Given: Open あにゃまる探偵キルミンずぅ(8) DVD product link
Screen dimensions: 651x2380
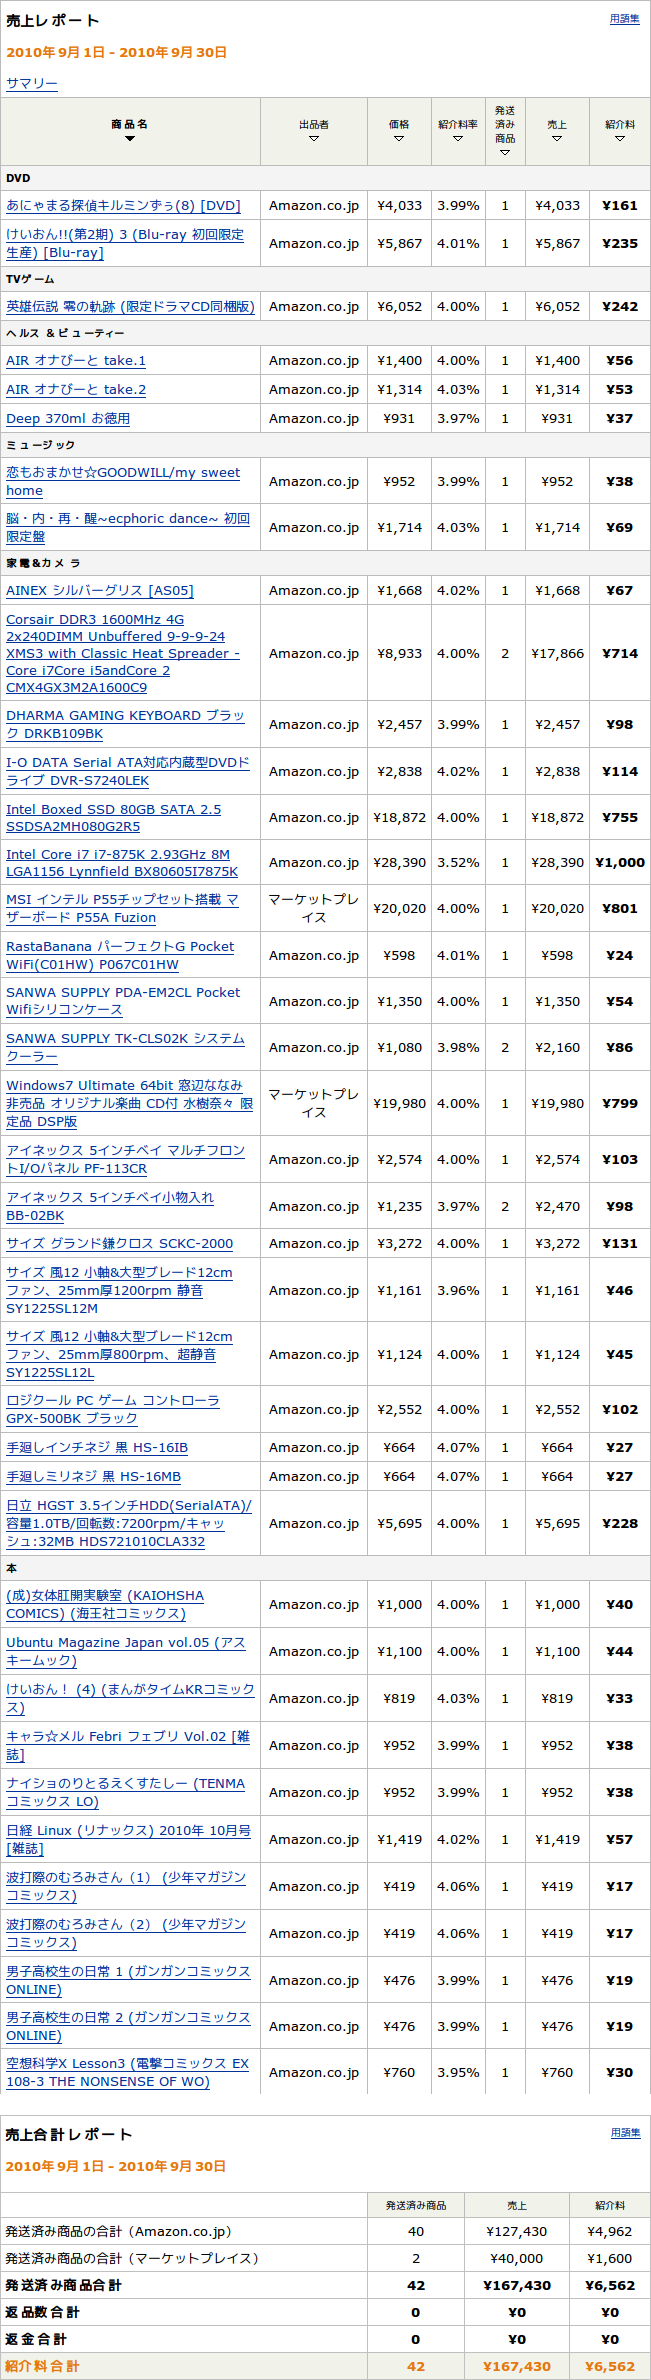Looking at the screenshot, I should point(123,206).
